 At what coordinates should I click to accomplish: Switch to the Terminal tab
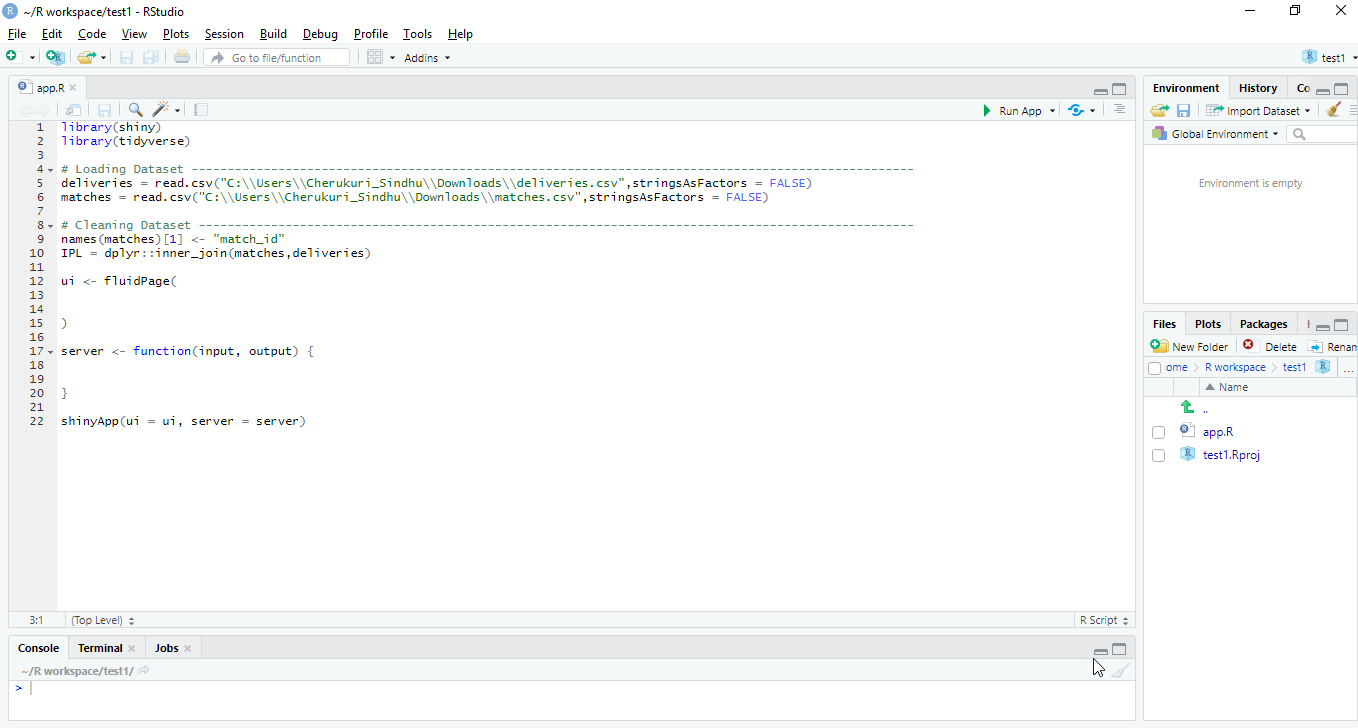(100, 648)
